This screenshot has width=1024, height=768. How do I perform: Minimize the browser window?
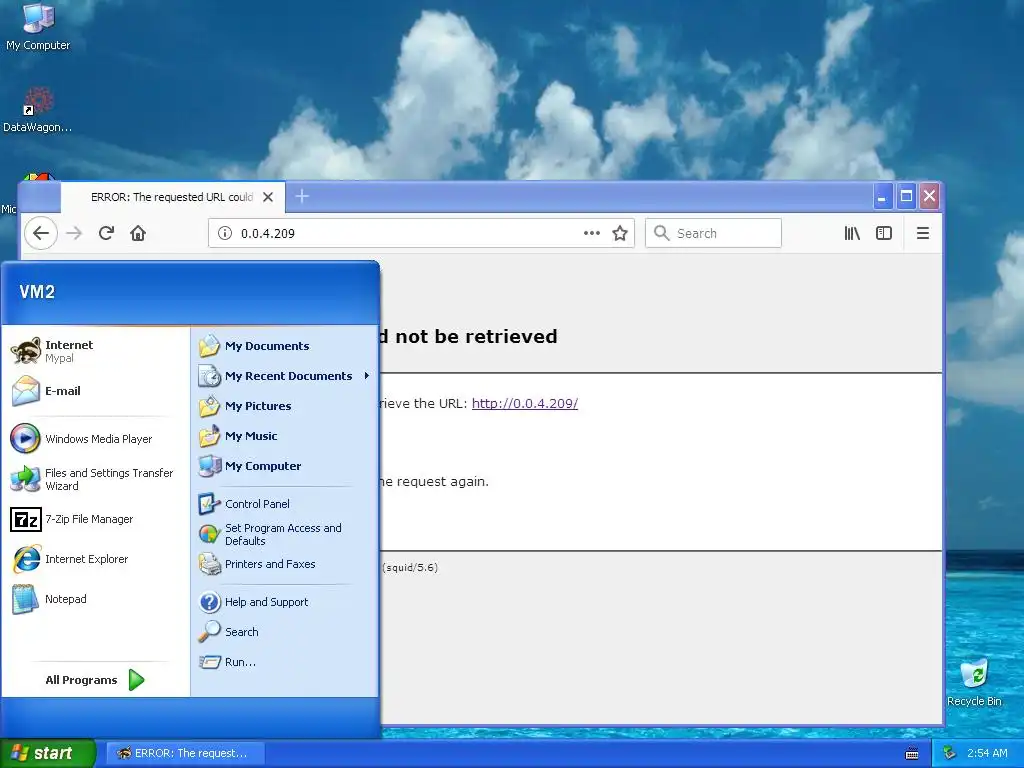[x=882, y=197]
